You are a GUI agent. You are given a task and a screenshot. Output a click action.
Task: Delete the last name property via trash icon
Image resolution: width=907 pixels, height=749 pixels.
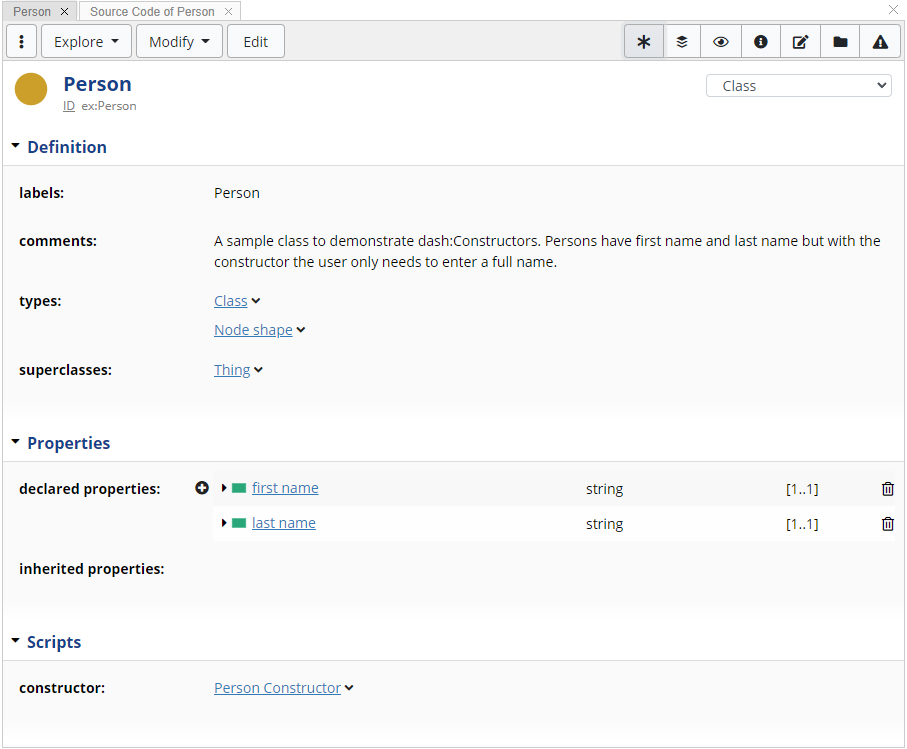pos(888,524)
